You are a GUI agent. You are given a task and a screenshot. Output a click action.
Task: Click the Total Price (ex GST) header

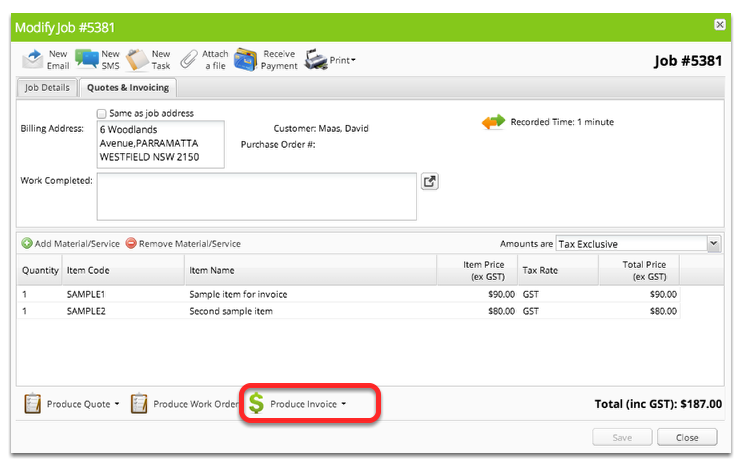pos(640,270)
